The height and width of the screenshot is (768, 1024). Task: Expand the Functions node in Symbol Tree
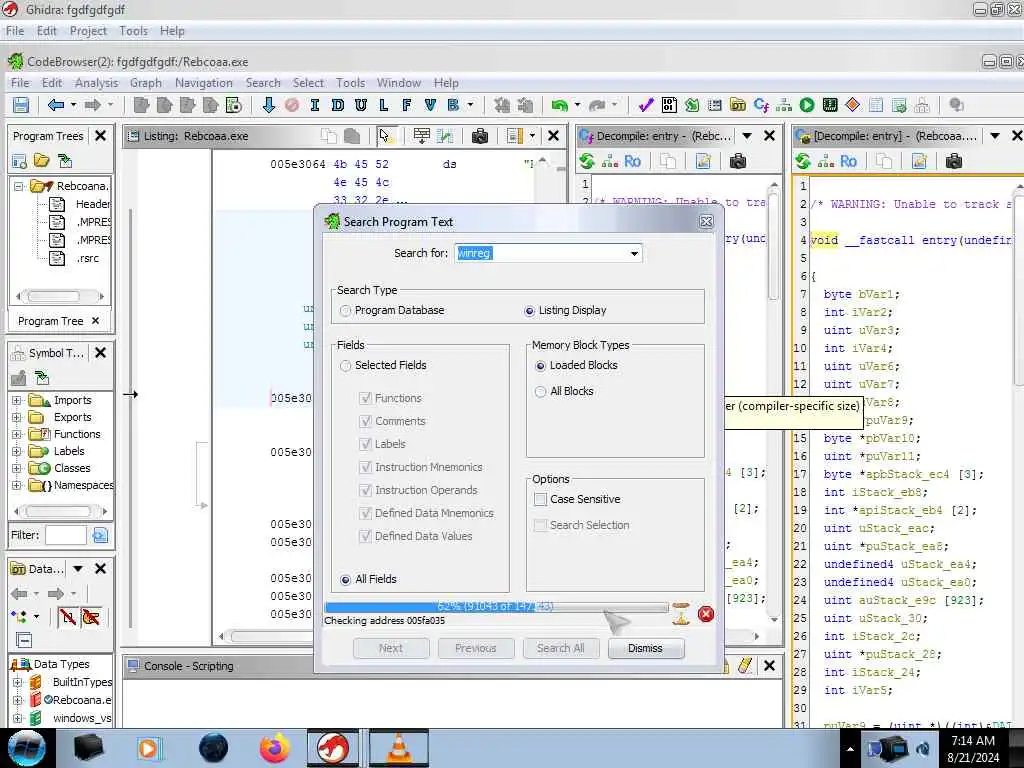click(x=17, y=434)
